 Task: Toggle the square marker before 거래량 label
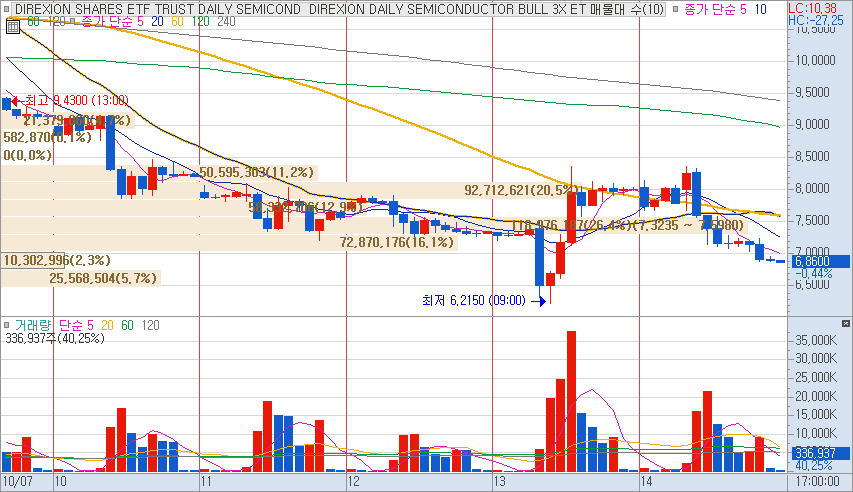[x=7, y=325]
